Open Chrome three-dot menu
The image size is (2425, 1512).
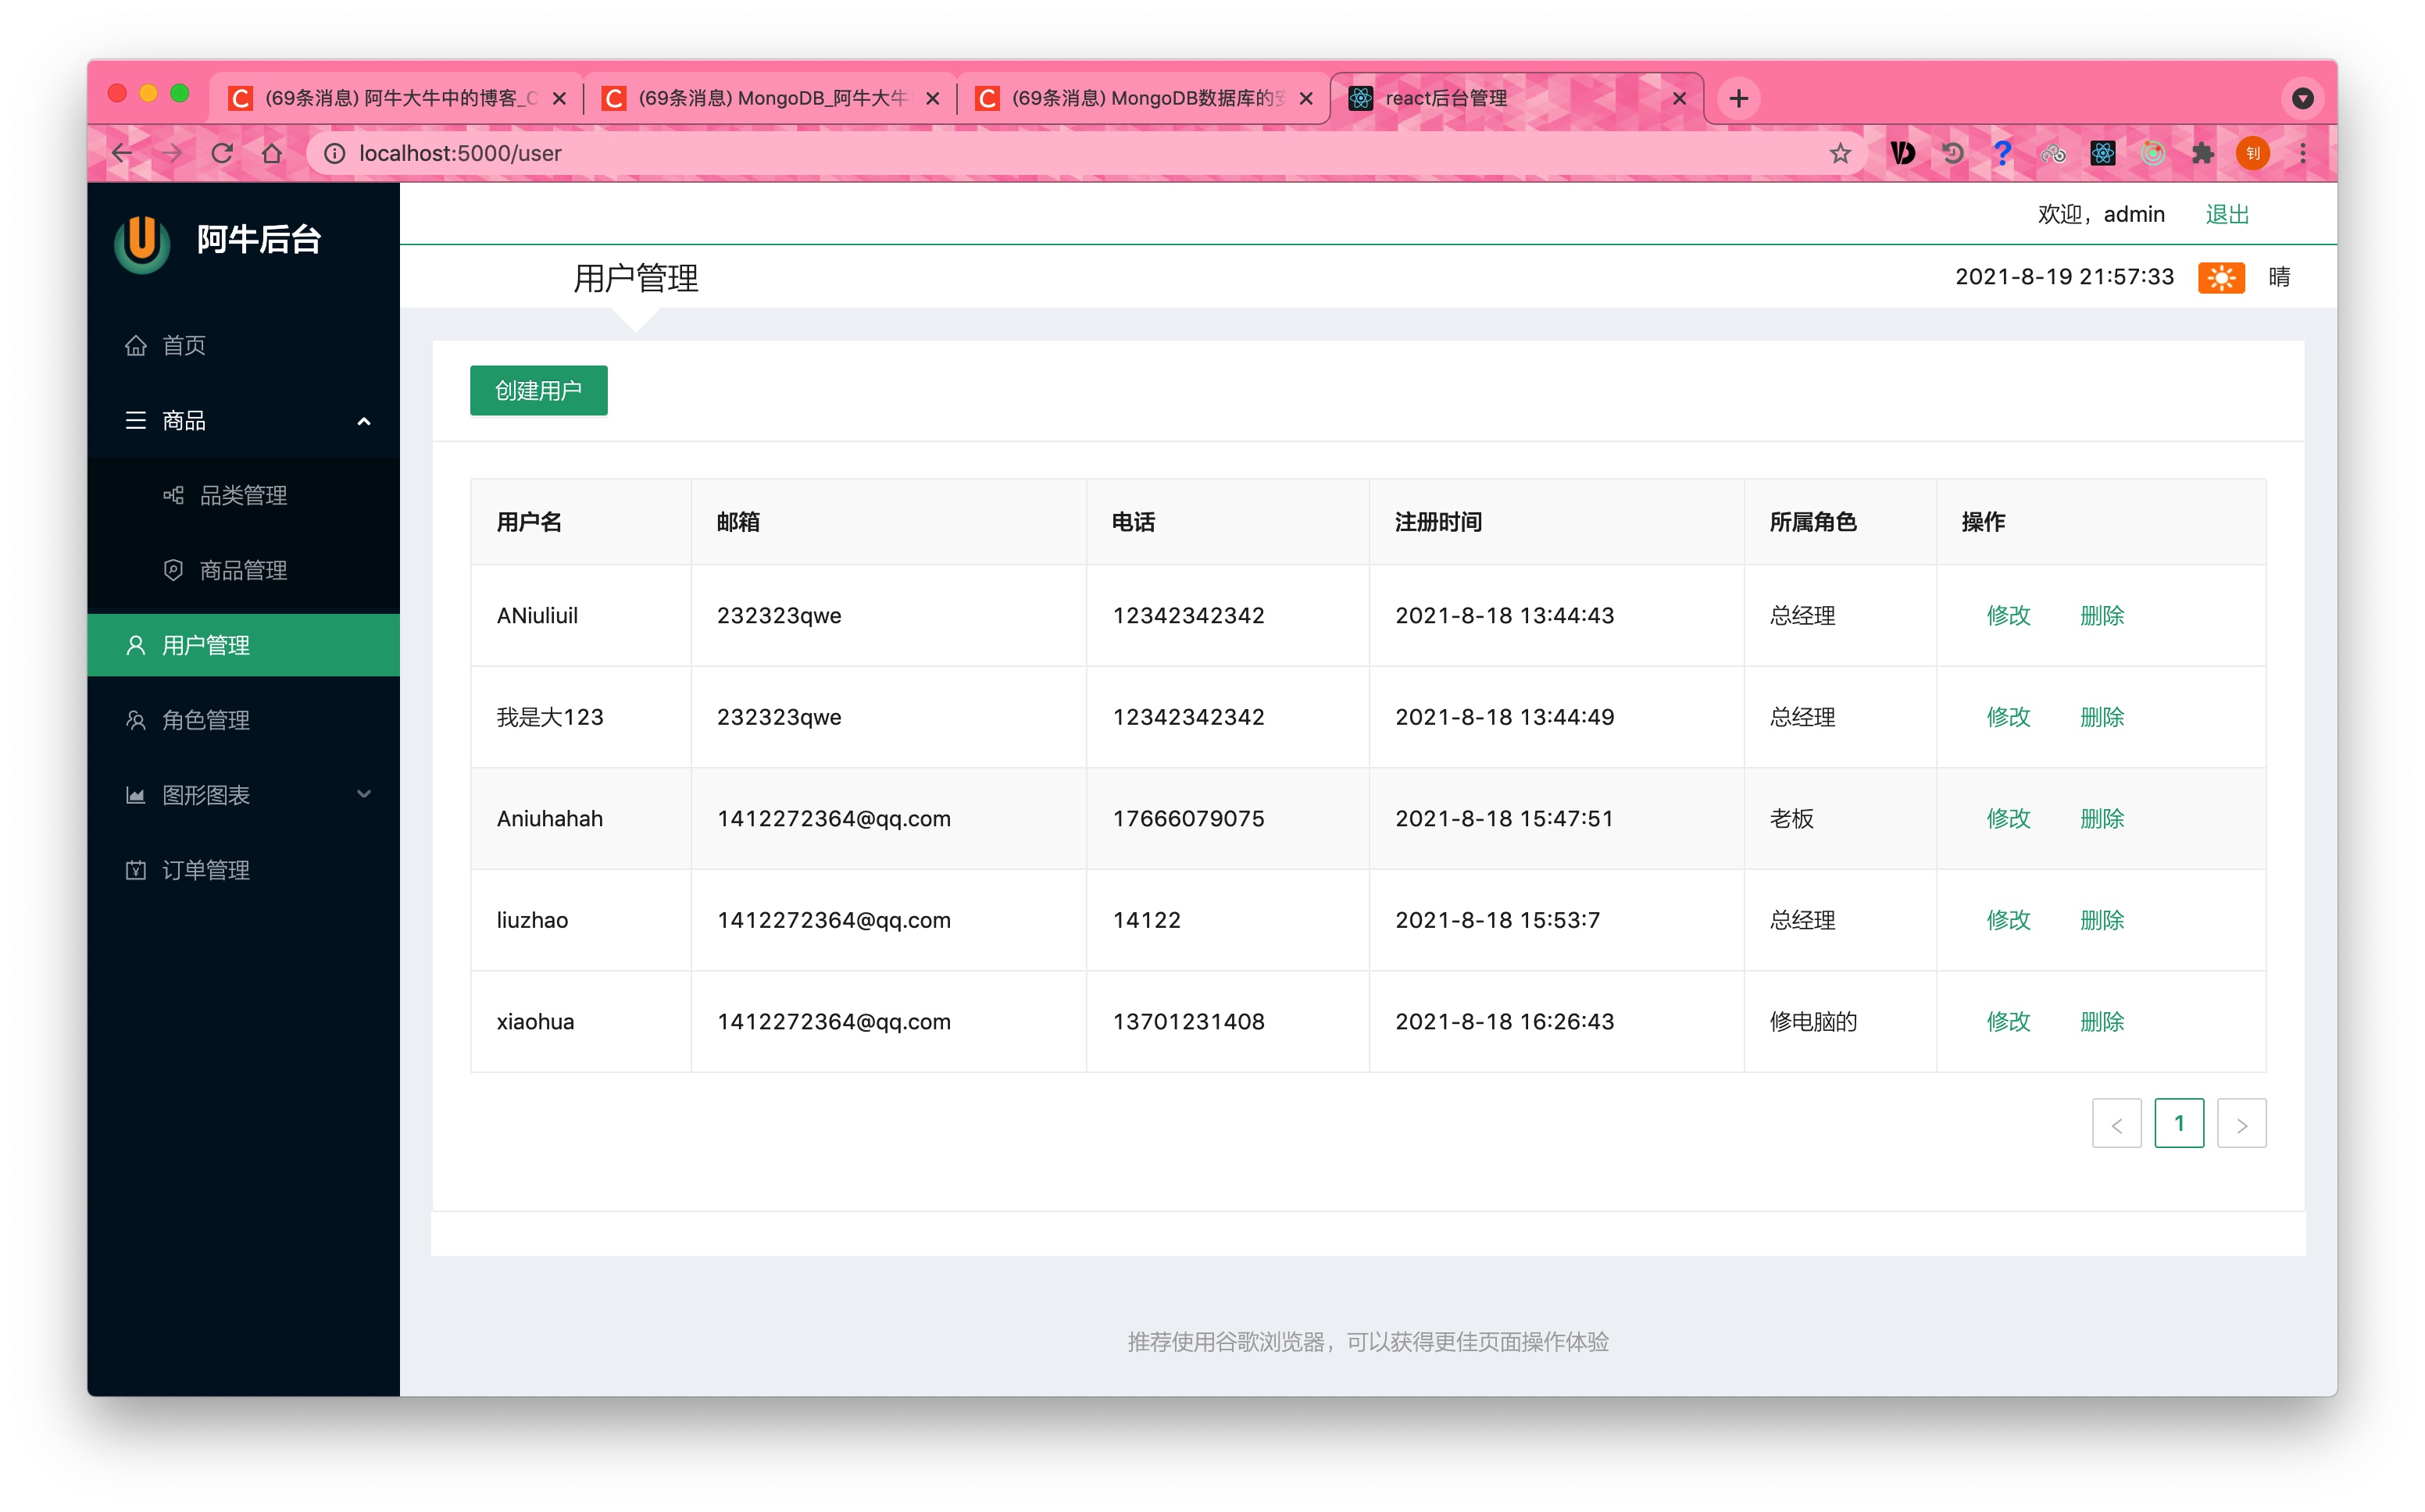click(2302, 153)
